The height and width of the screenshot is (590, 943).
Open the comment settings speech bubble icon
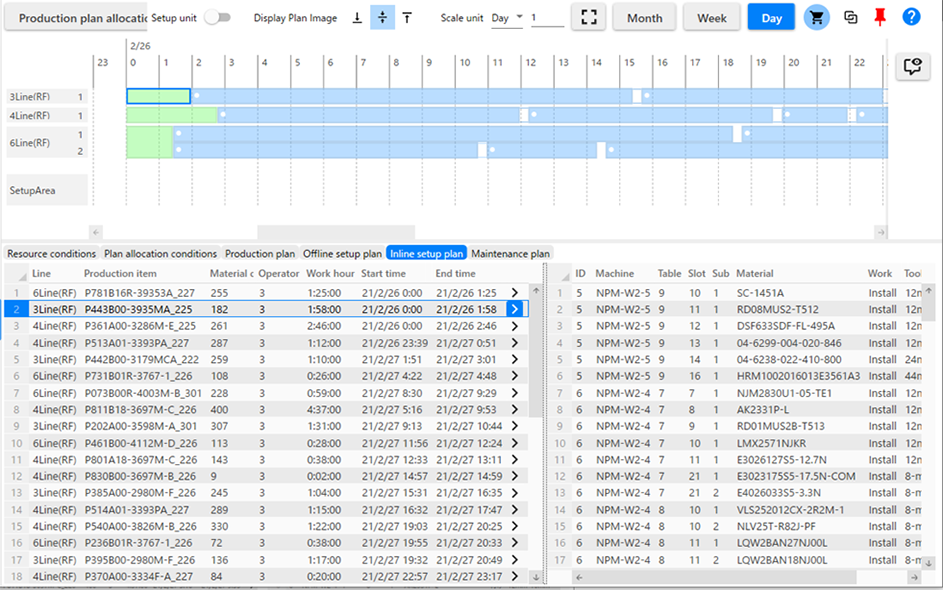click(912, 66)
